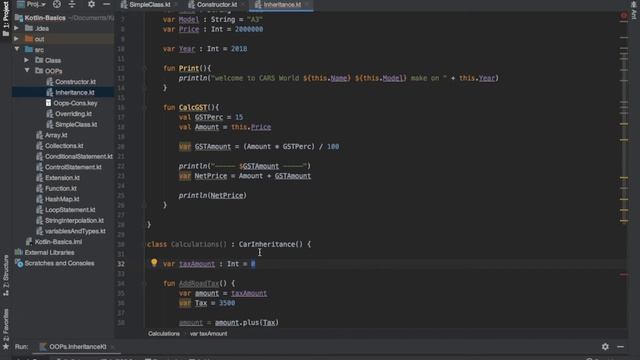
Task: Click the AddRoadTax function name
Action: pos(199,283)
